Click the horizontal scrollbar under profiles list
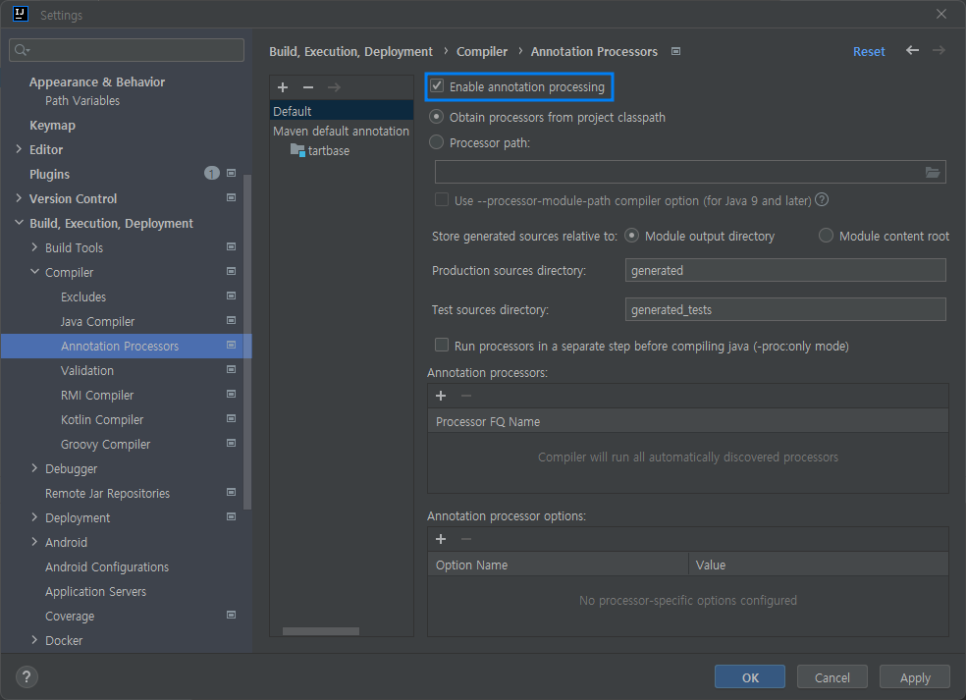The width and height of the screenshot is (966, 700). point(320,631)
